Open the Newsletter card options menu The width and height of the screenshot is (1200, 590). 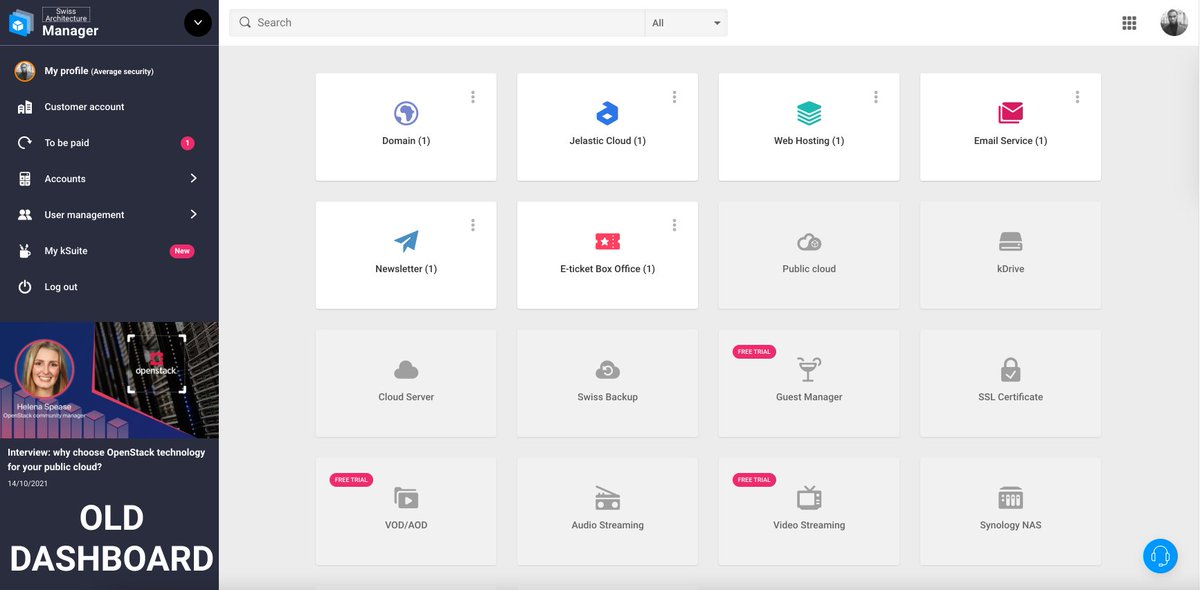pos(473,225)
